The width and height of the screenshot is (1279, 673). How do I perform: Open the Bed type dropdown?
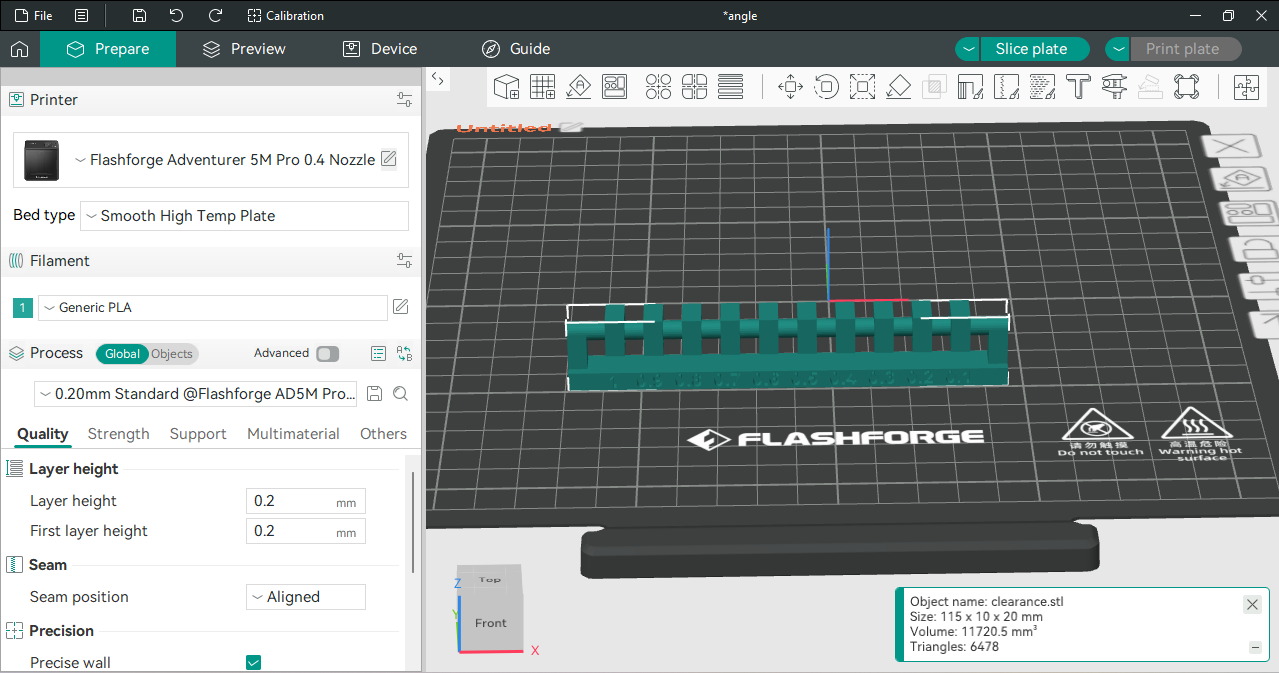(244, 216)
